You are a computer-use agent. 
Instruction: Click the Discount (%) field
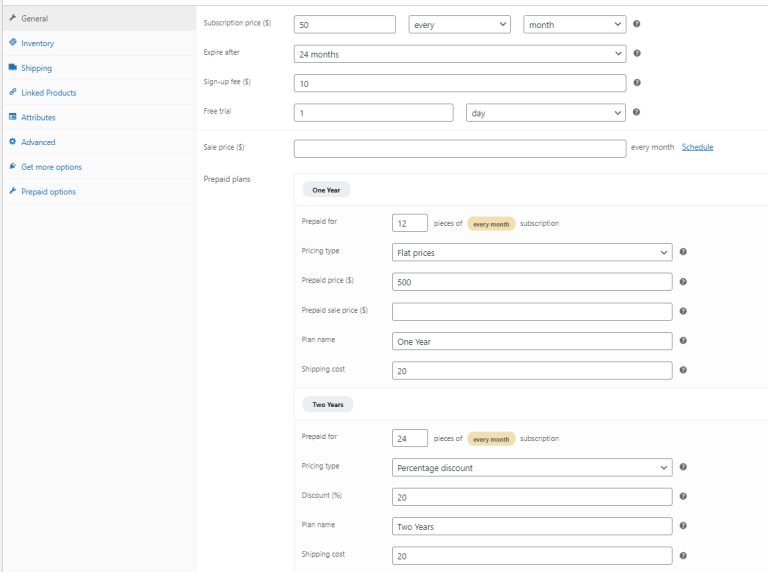coord(532,497)
